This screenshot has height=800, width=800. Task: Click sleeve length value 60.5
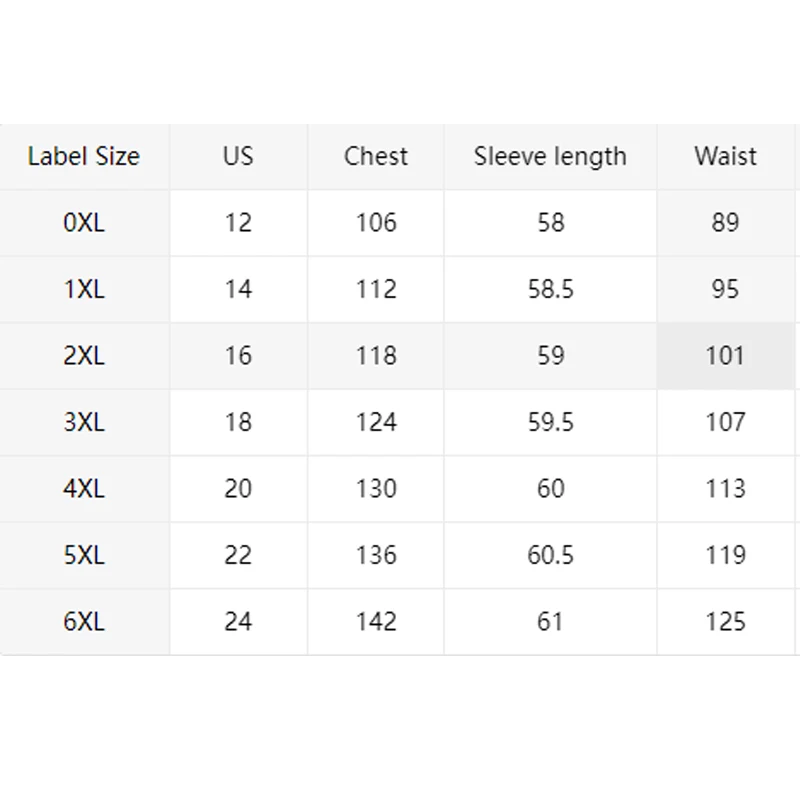(x=550, y=555)
